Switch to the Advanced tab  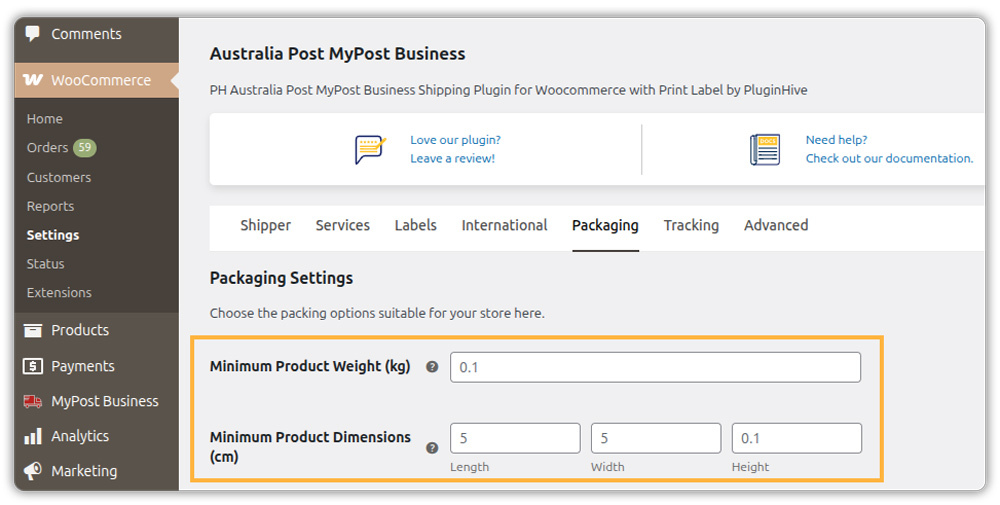(x=776, y=225)
